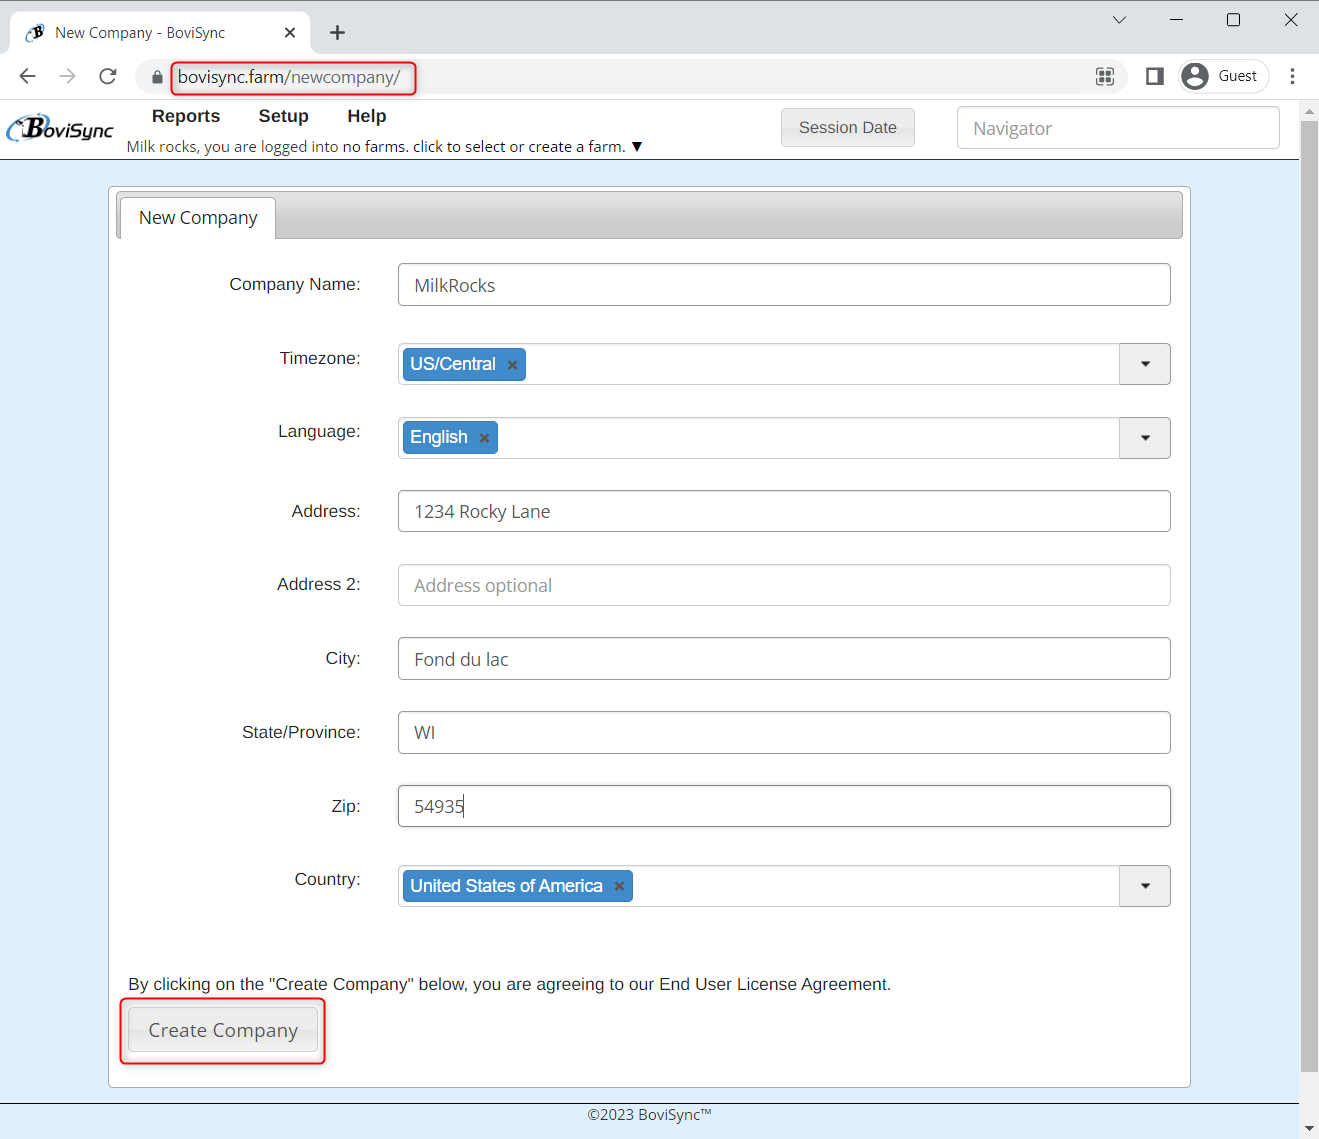1319x1139 pixels.
Task: Open the Guest profile button
Action: tap(1223, 76)
